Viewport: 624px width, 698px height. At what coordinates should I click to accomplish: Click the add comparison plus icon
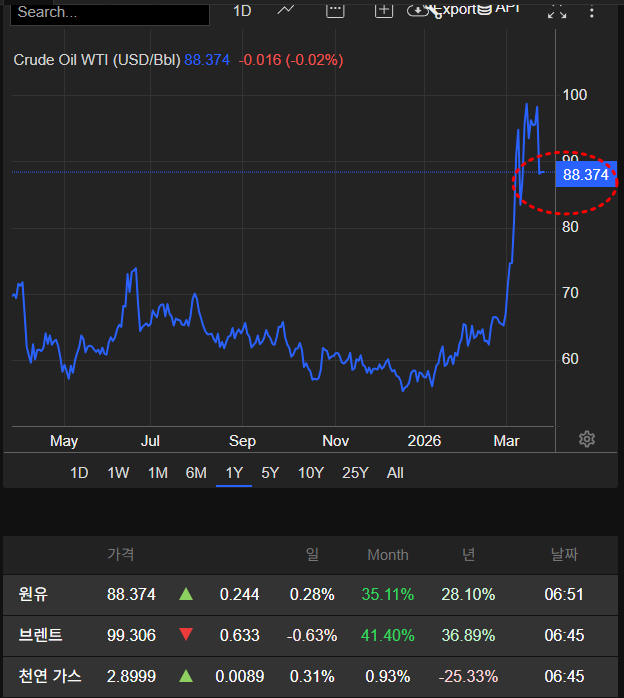tap(384, 10)
